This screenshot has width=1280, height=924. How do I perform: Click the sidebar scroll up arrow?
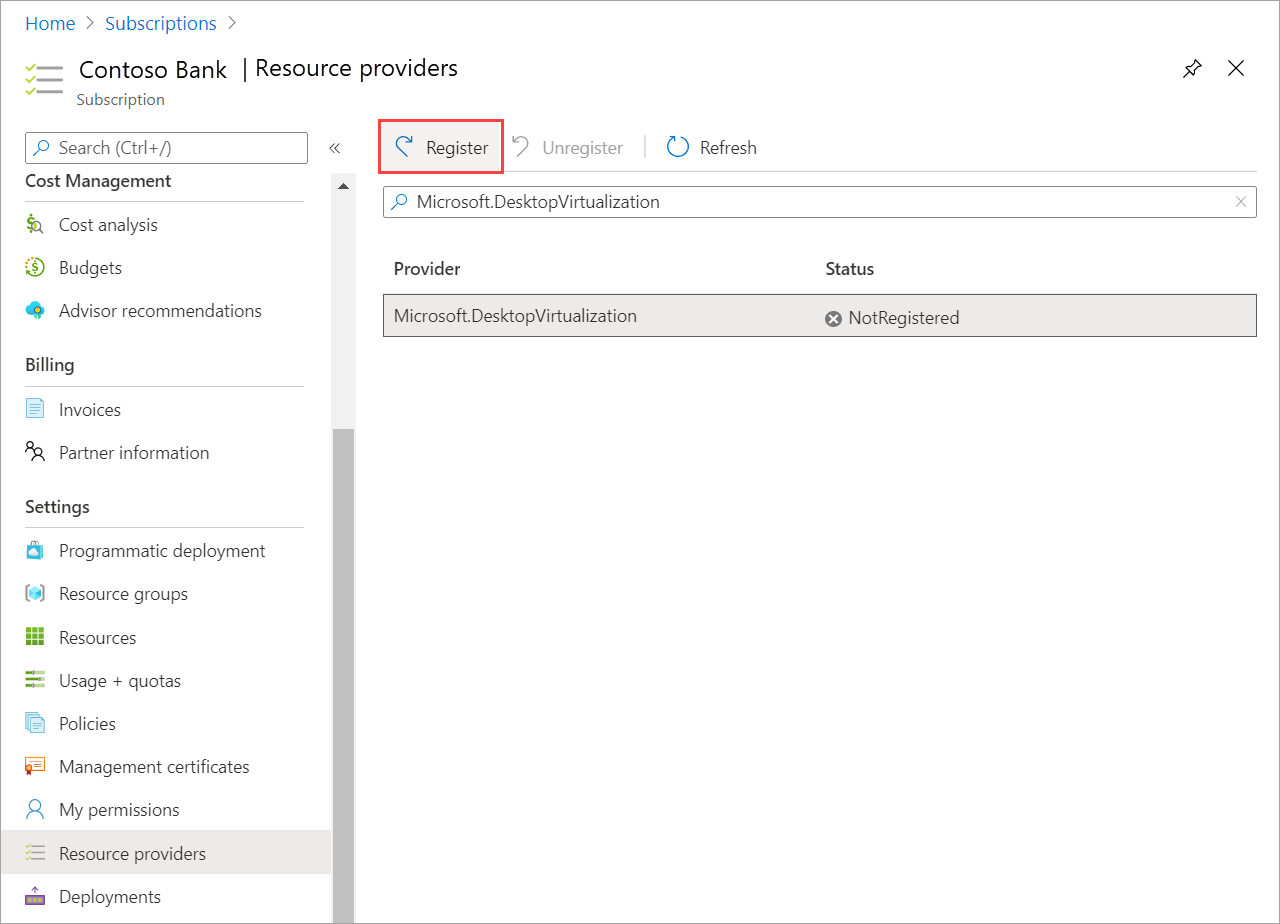coord(343,187)
